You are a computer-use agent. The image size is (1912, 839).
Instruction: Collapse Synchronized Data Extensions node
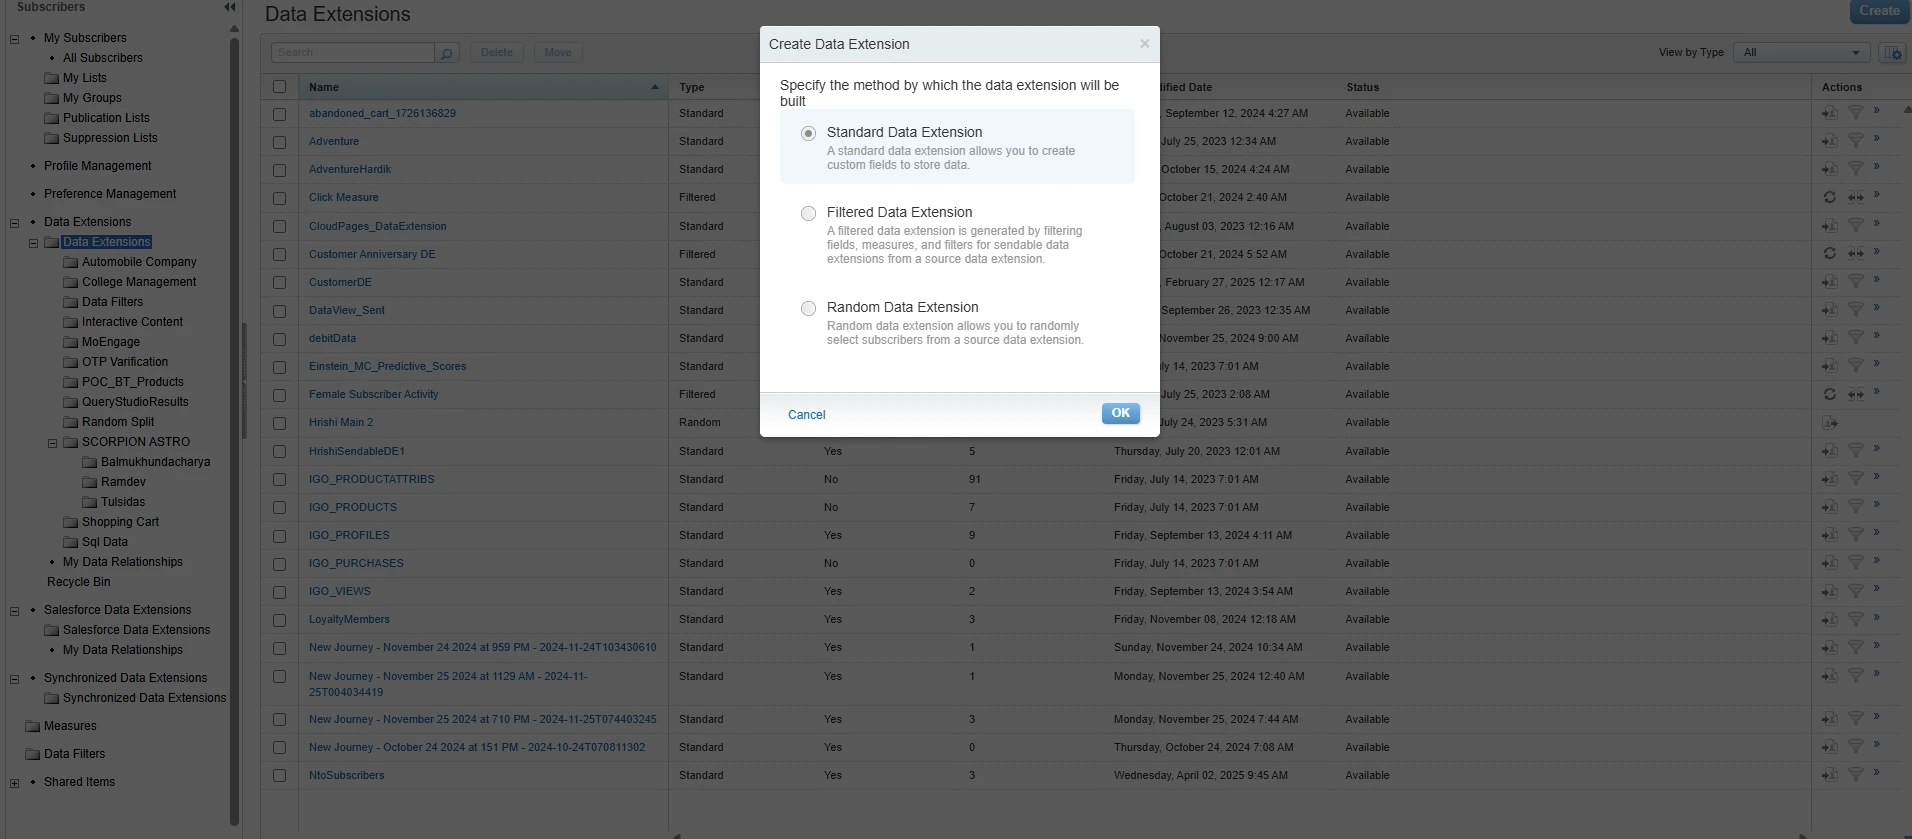pyautogui.click(x=14, y=679)
